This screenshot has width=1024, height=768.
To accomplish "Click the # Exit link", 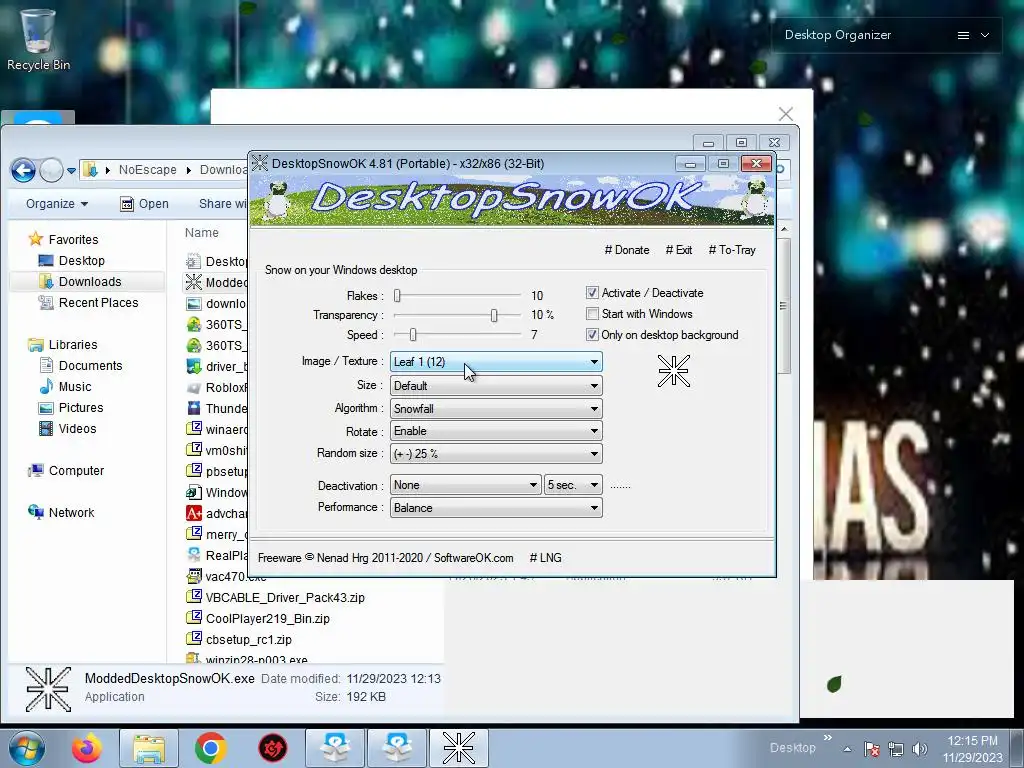I will point(679,250).
